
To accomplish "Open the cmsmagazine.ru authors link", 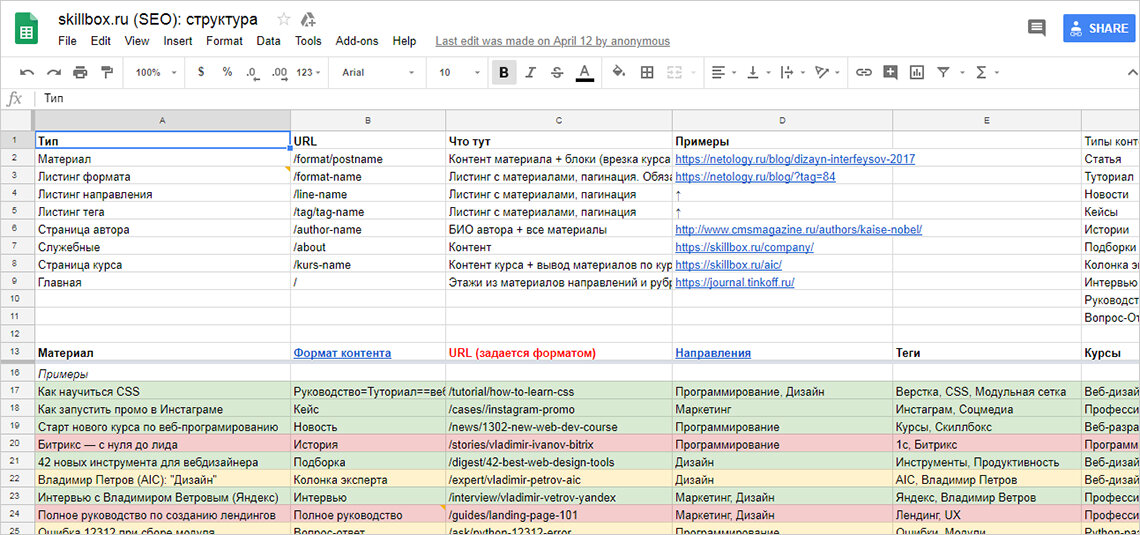I will (x=798, y=229).
